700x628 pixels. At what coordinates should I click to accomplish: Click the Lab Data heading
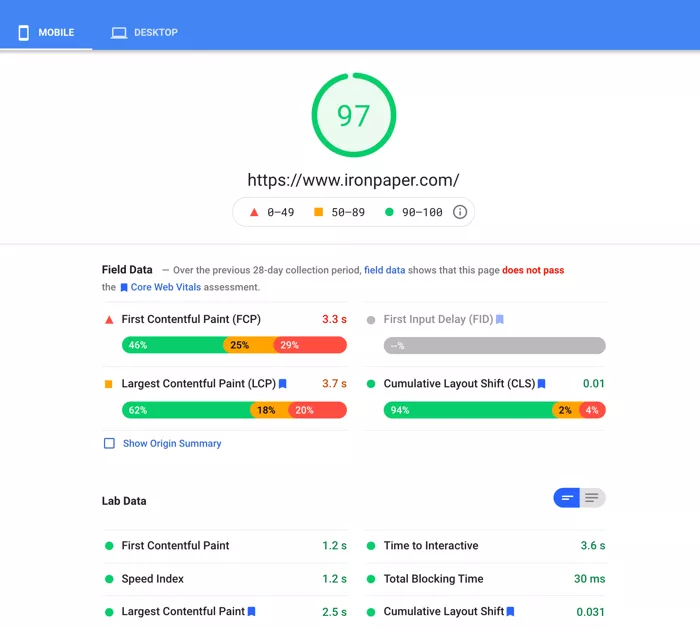[x=124, y=501]
